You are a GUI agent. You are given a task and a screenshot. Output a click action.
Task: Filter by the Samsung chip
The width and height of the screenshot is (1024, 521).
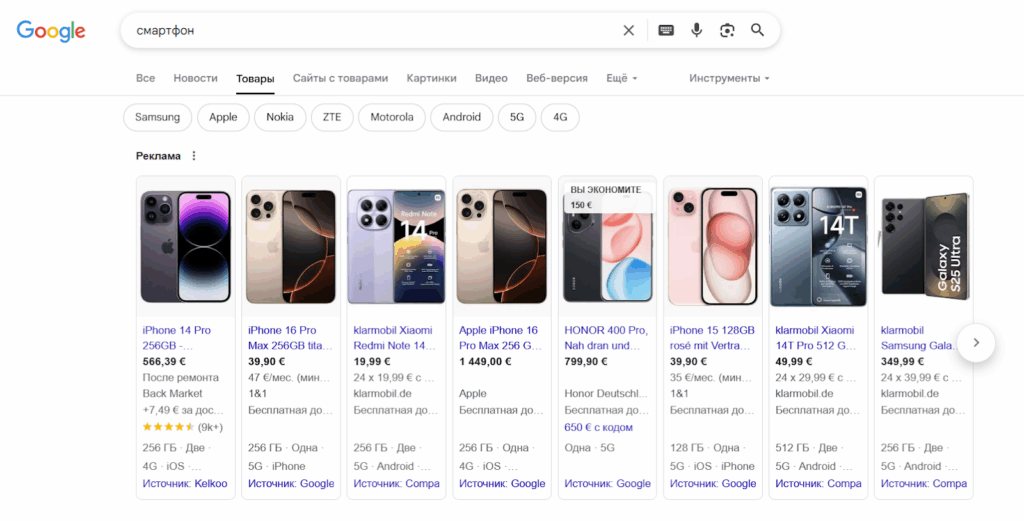(x=157, y=118)
